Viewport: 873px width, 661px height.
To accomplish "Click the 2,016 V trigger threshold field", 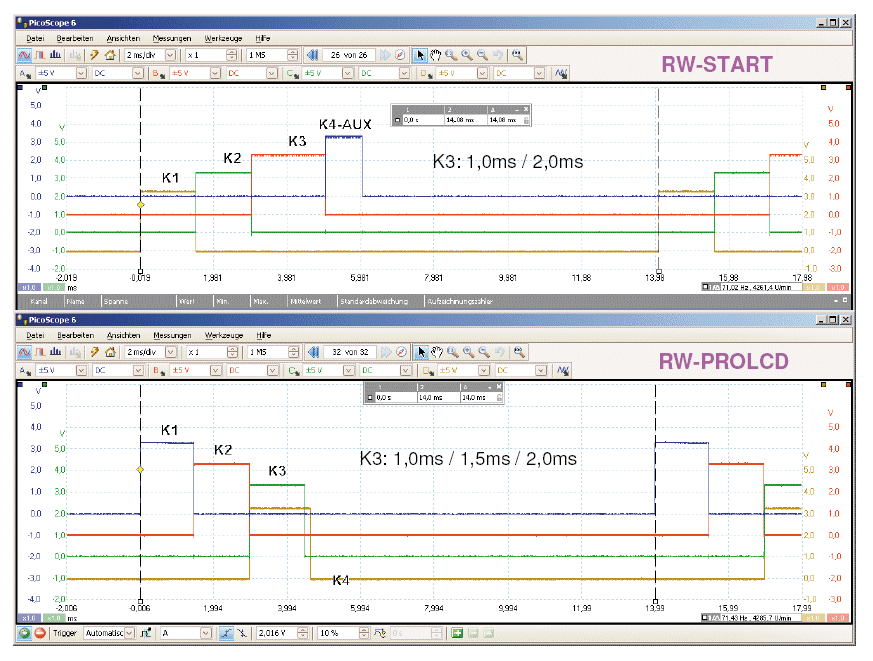I will 283,633.
